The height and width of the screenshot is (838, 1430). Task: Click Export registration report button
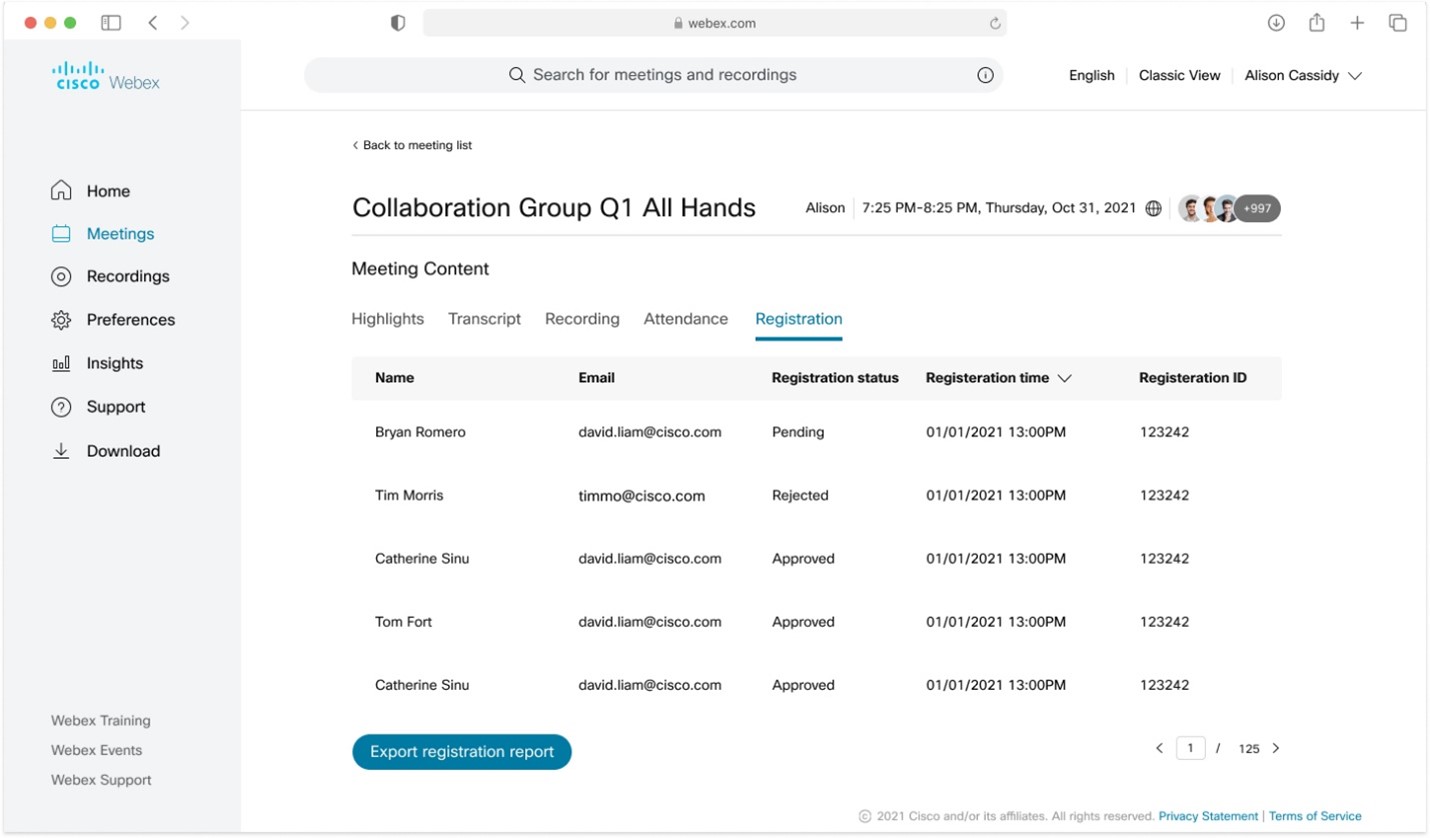(x=461, y=752)
